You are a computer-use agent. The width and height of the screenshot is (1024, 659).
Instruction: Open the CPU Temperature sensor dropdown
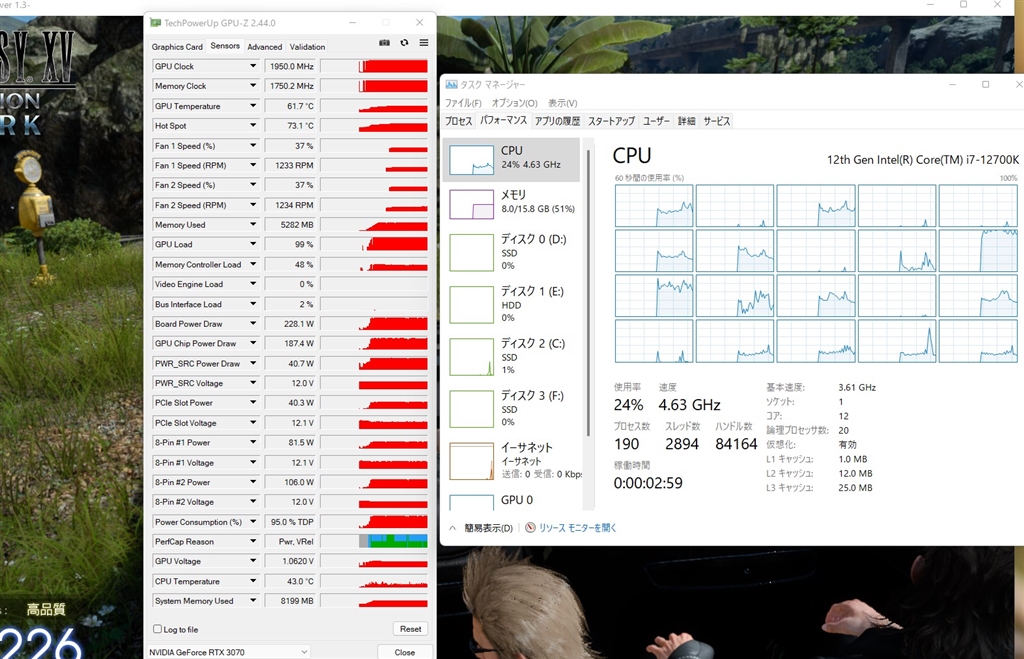tap(253, 581)
